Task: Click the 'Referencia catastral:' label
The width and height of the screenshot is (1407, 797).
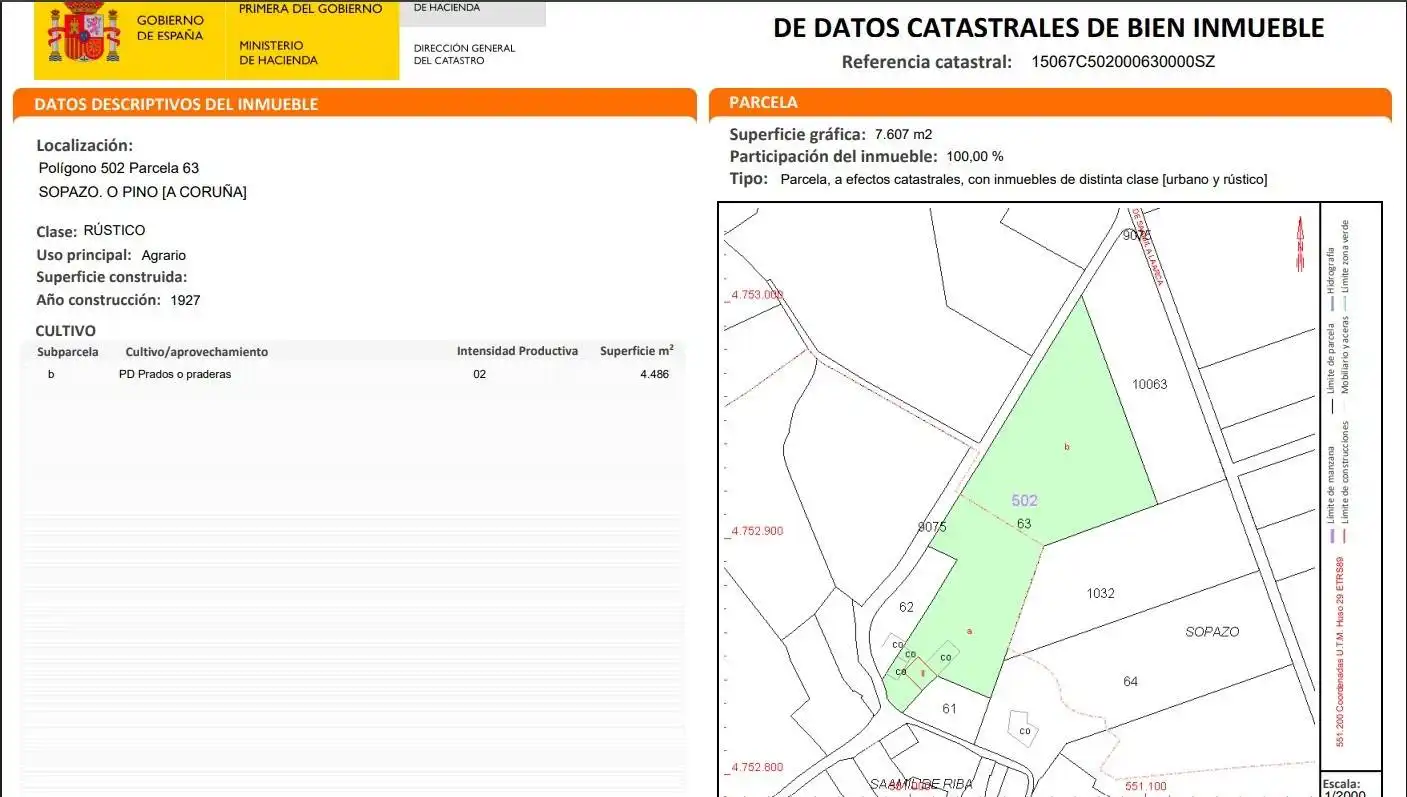Action: tap(927, 62)
